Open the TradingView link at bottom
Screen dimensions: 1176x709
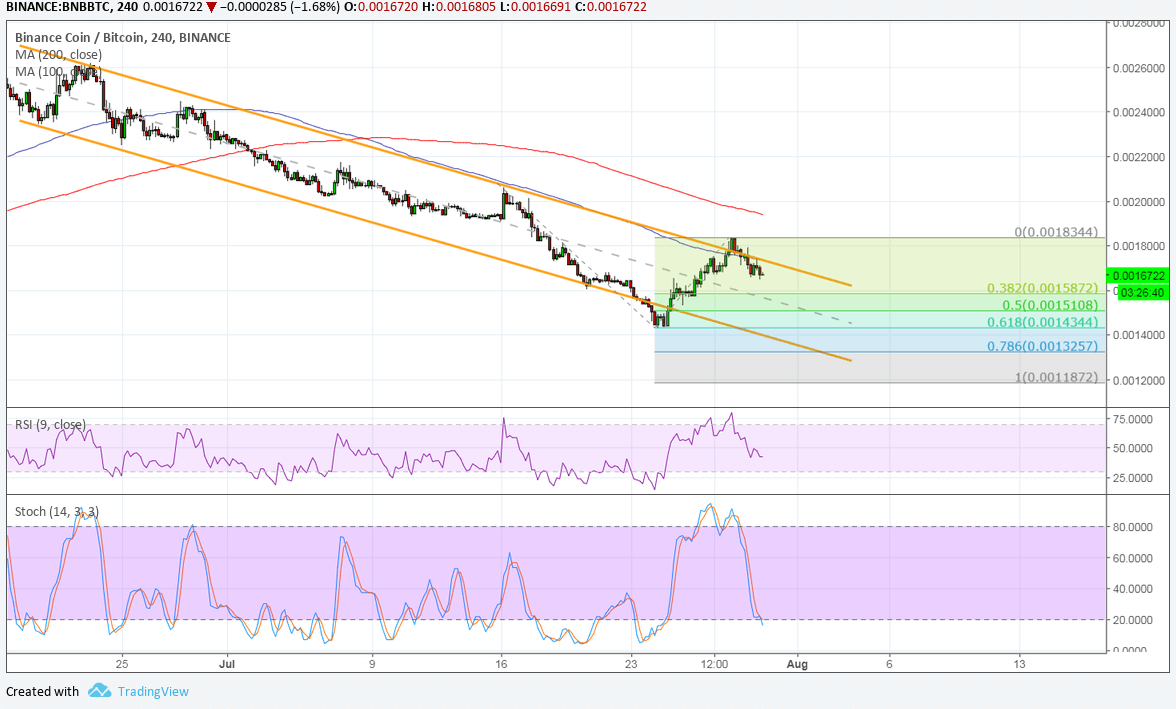point(153,691)
